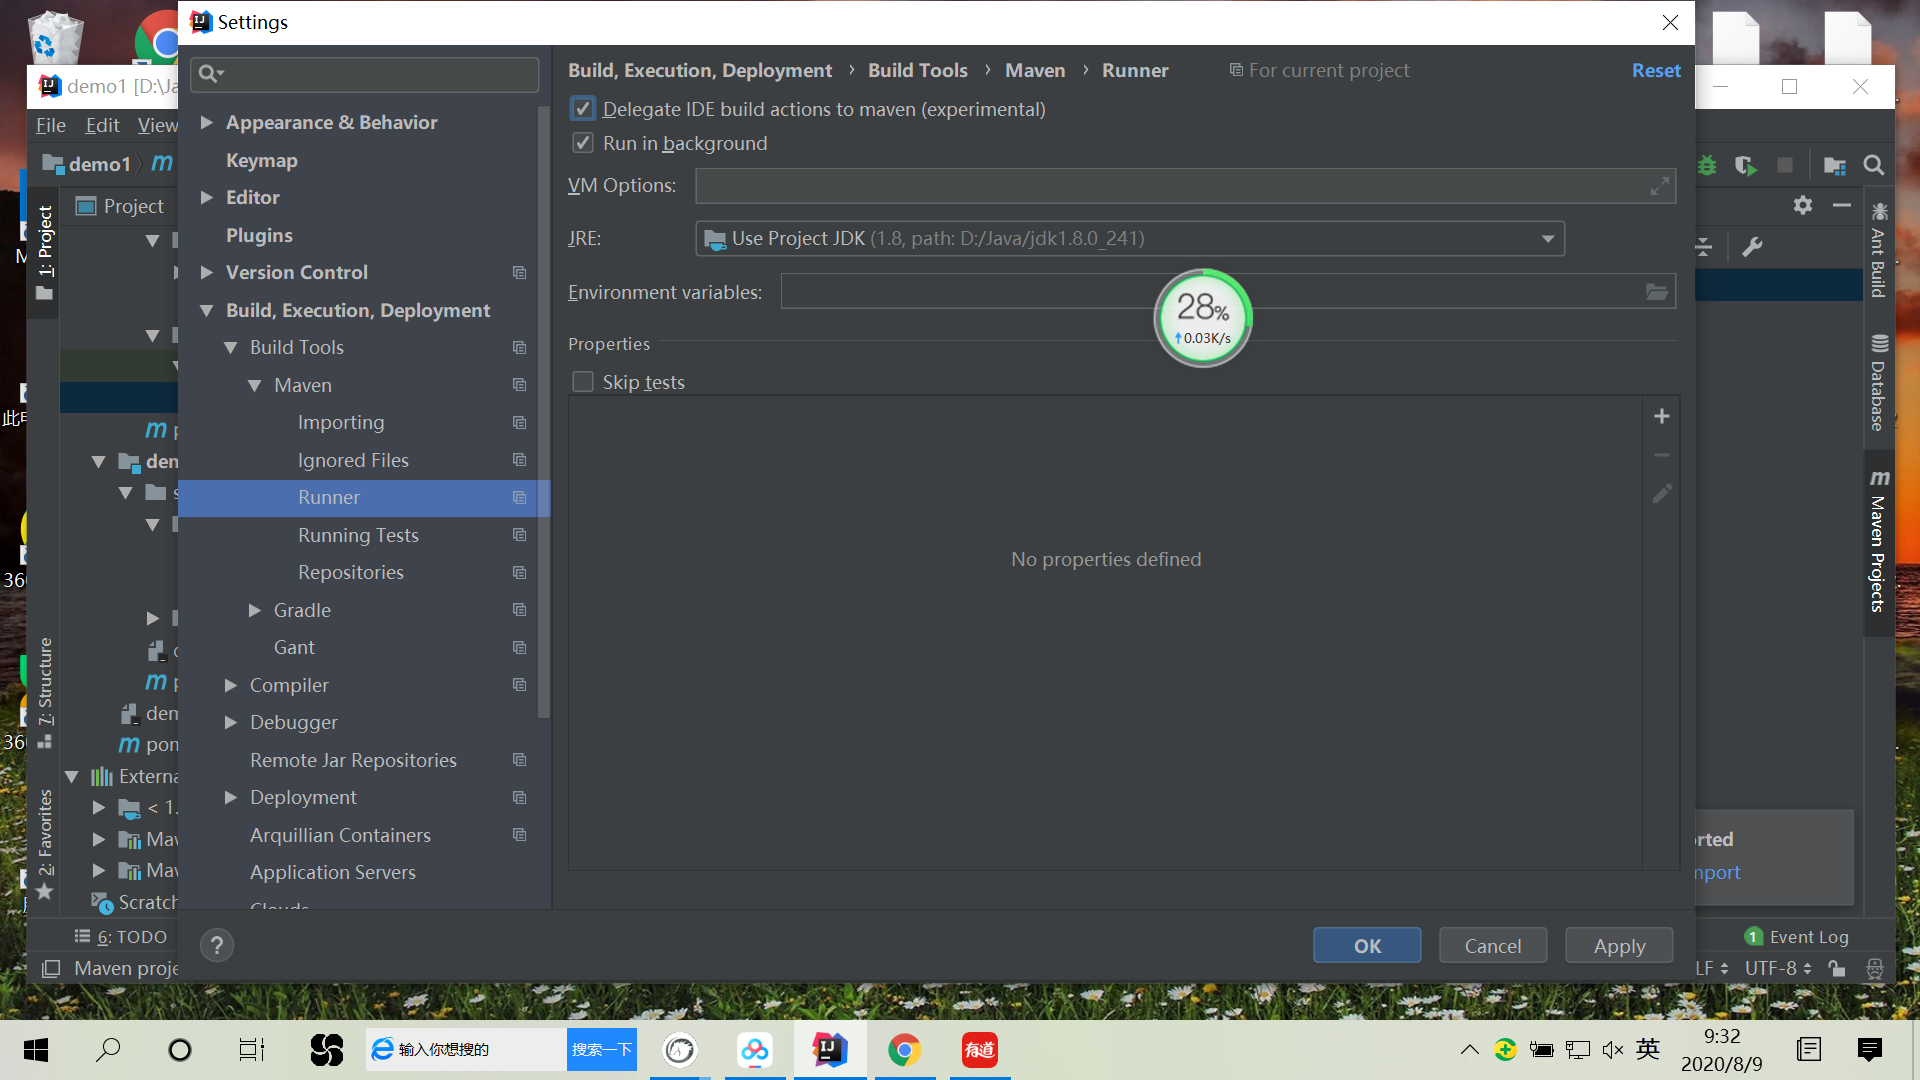Image resolution: width=1920 pixels, height=1080 pixels.
Task: Click the Apply button
Action: click(x=1619, y=946)
